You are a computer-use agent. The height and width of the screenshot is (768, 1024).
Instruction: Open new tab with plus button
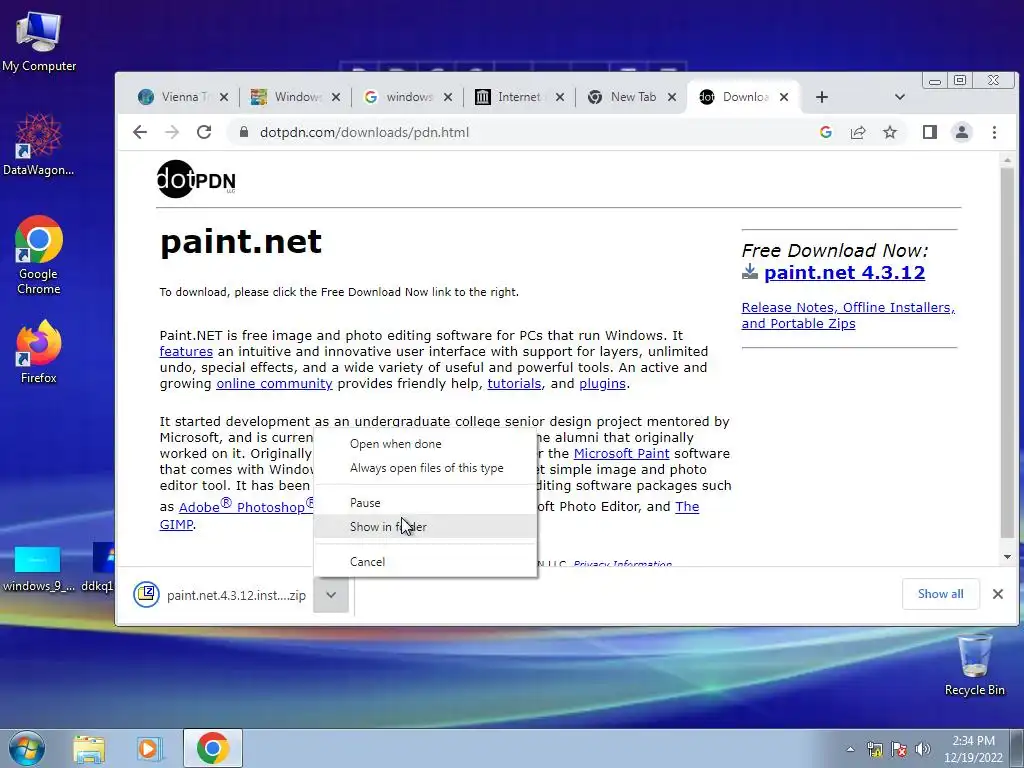click(822, 97)
